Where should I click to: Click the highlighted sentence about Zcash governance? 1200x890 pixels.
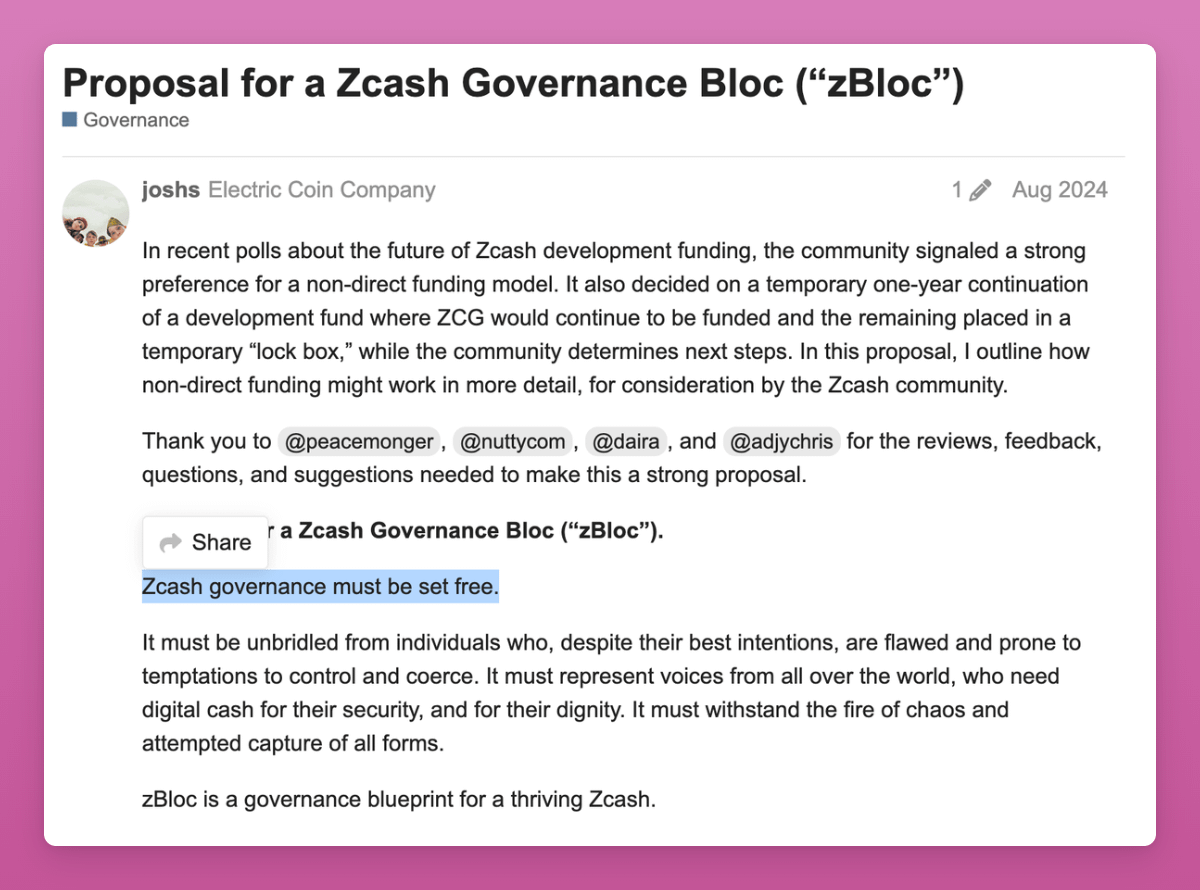coord(320,587)
